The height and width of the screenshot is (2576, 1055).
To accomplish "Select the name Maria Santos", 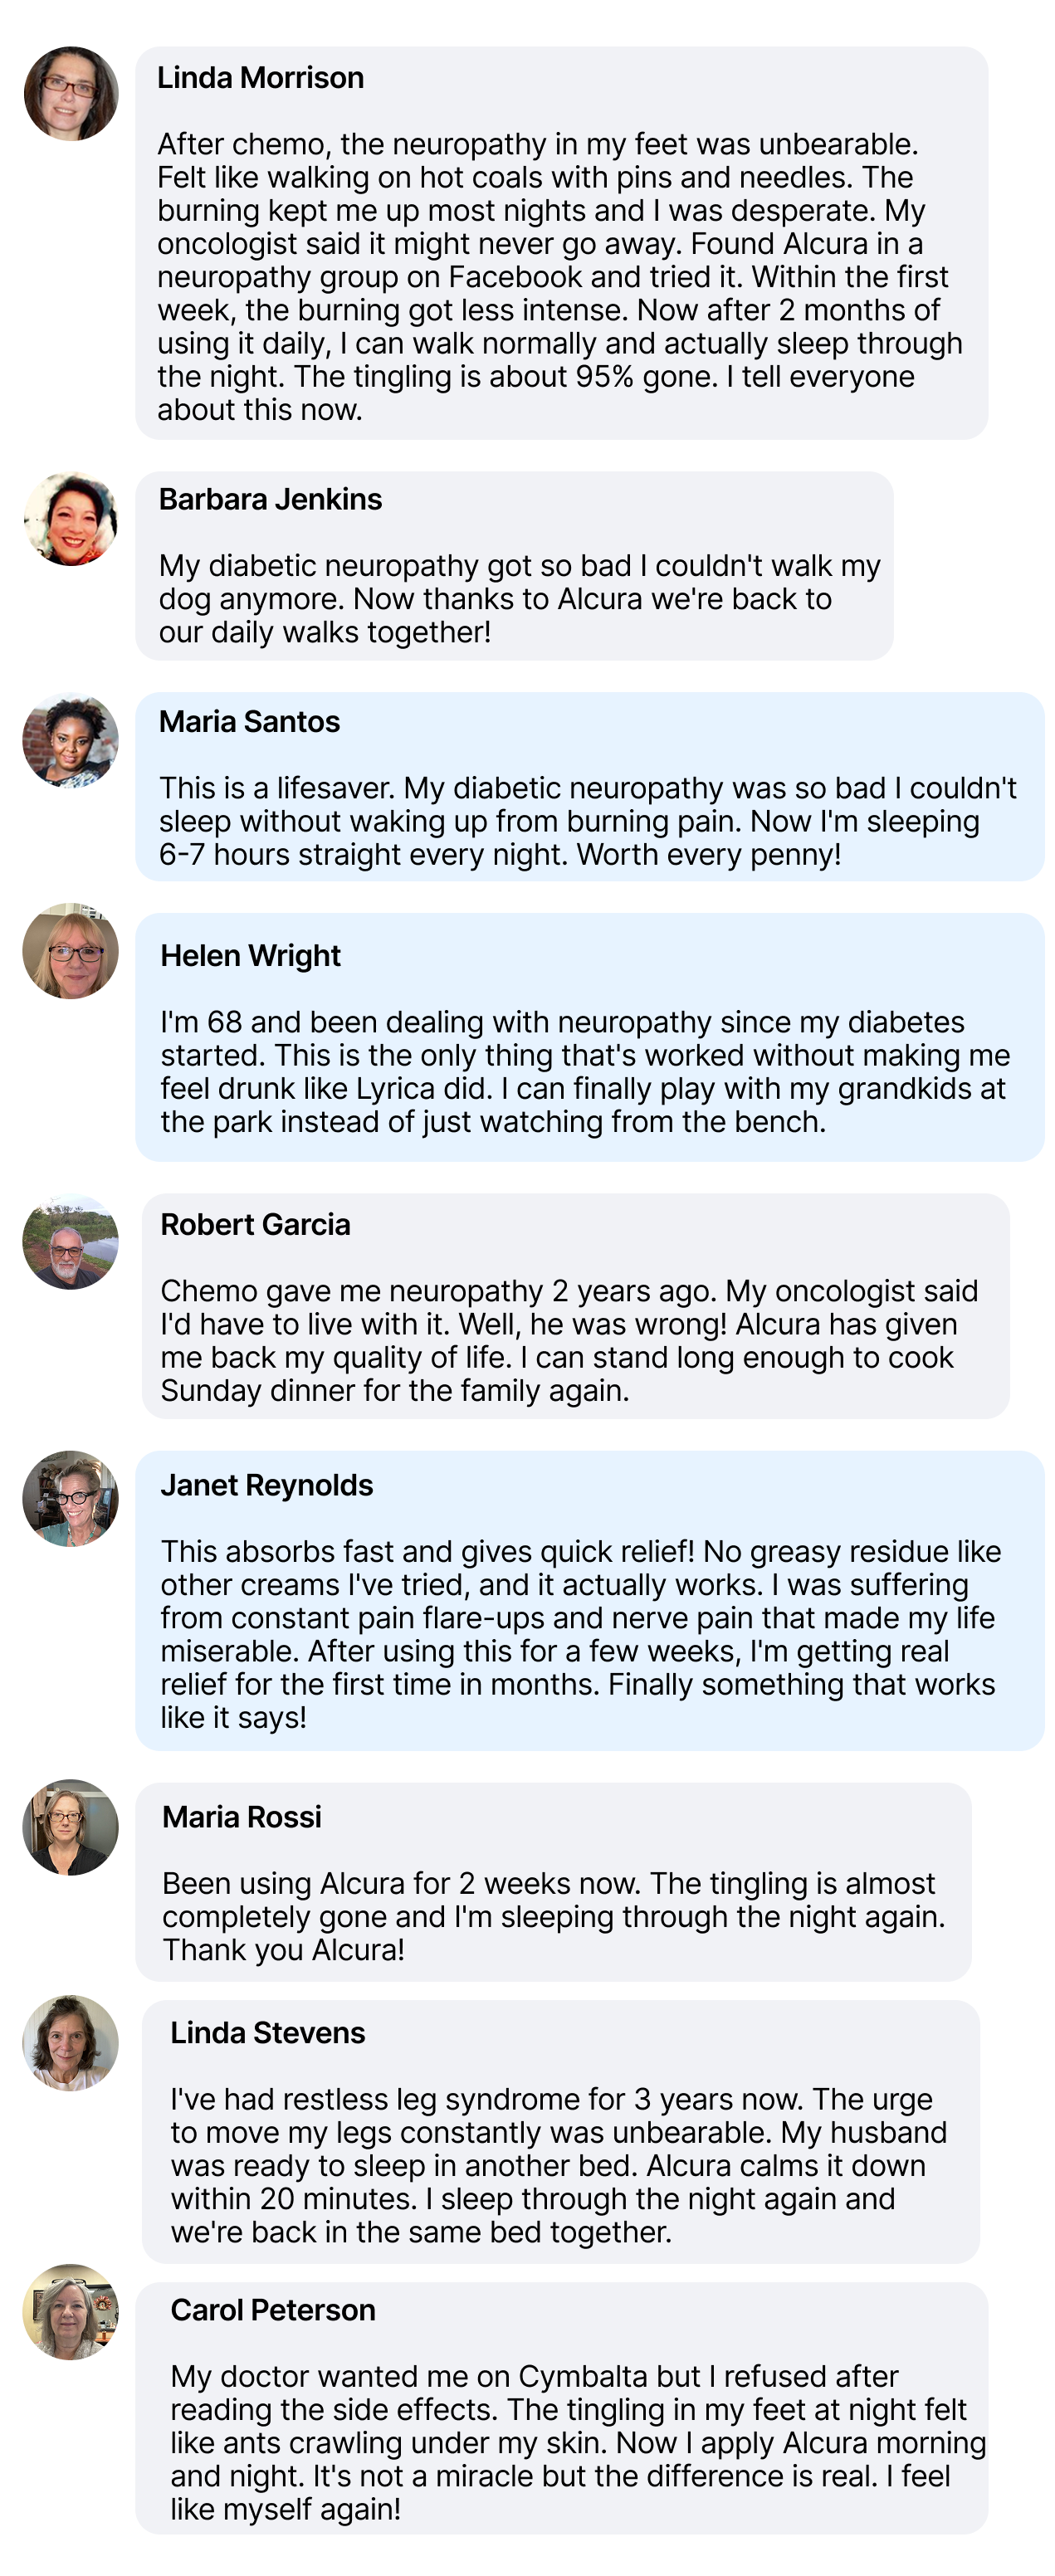I will (x=249, y=722).
